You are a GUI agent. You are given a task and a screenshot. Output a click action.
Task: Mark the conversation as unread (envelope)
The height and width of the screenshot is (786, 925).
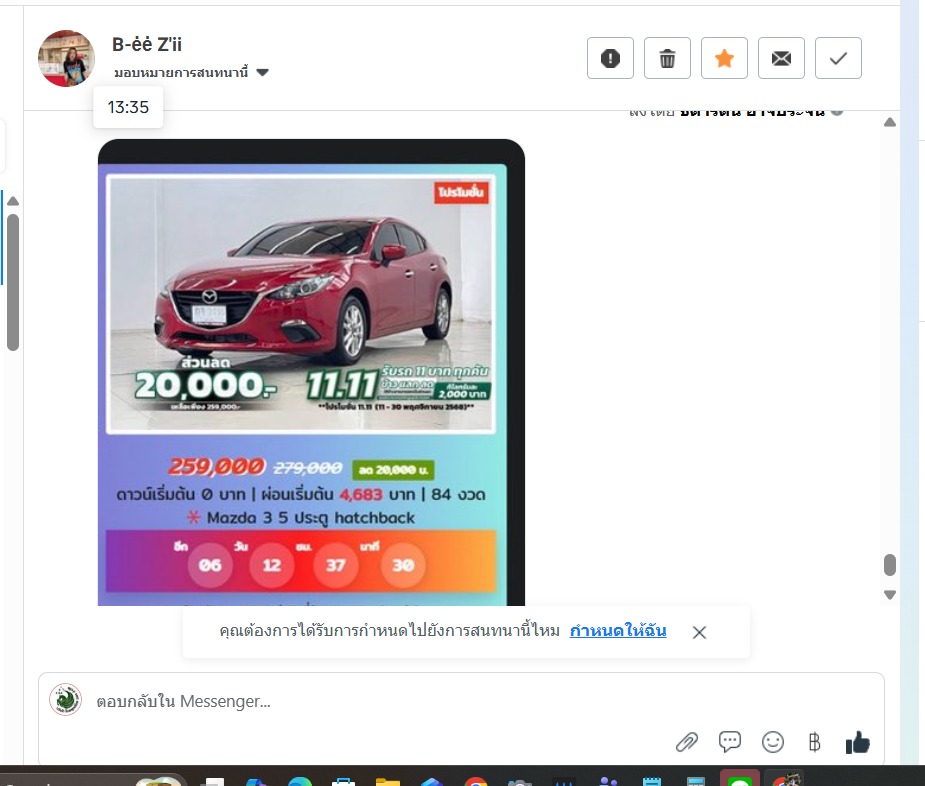coord(781,58)
